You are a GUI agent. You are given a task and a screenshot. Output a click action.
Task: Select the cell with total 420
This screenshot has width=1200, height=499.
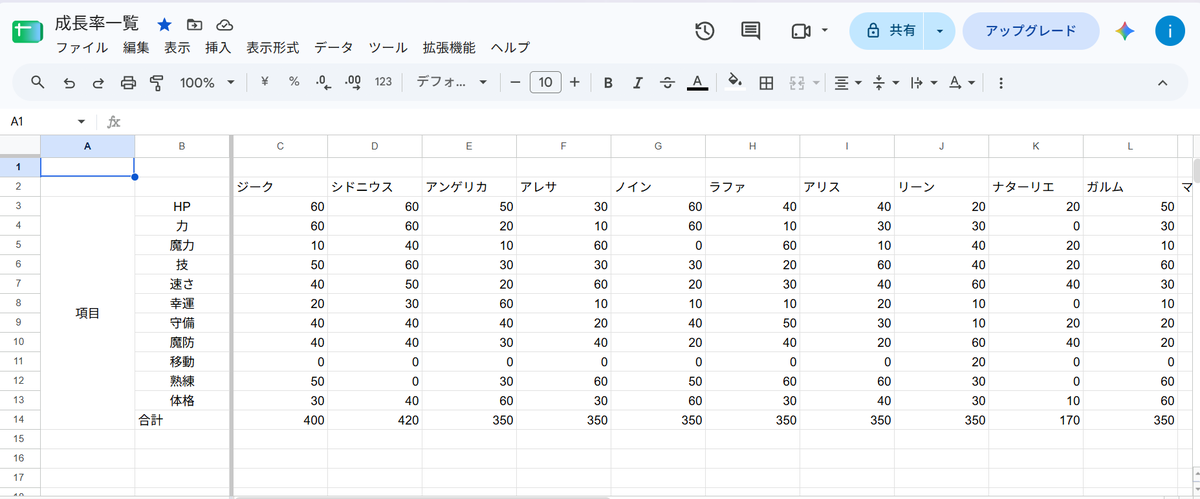click(x=375, y=421)
